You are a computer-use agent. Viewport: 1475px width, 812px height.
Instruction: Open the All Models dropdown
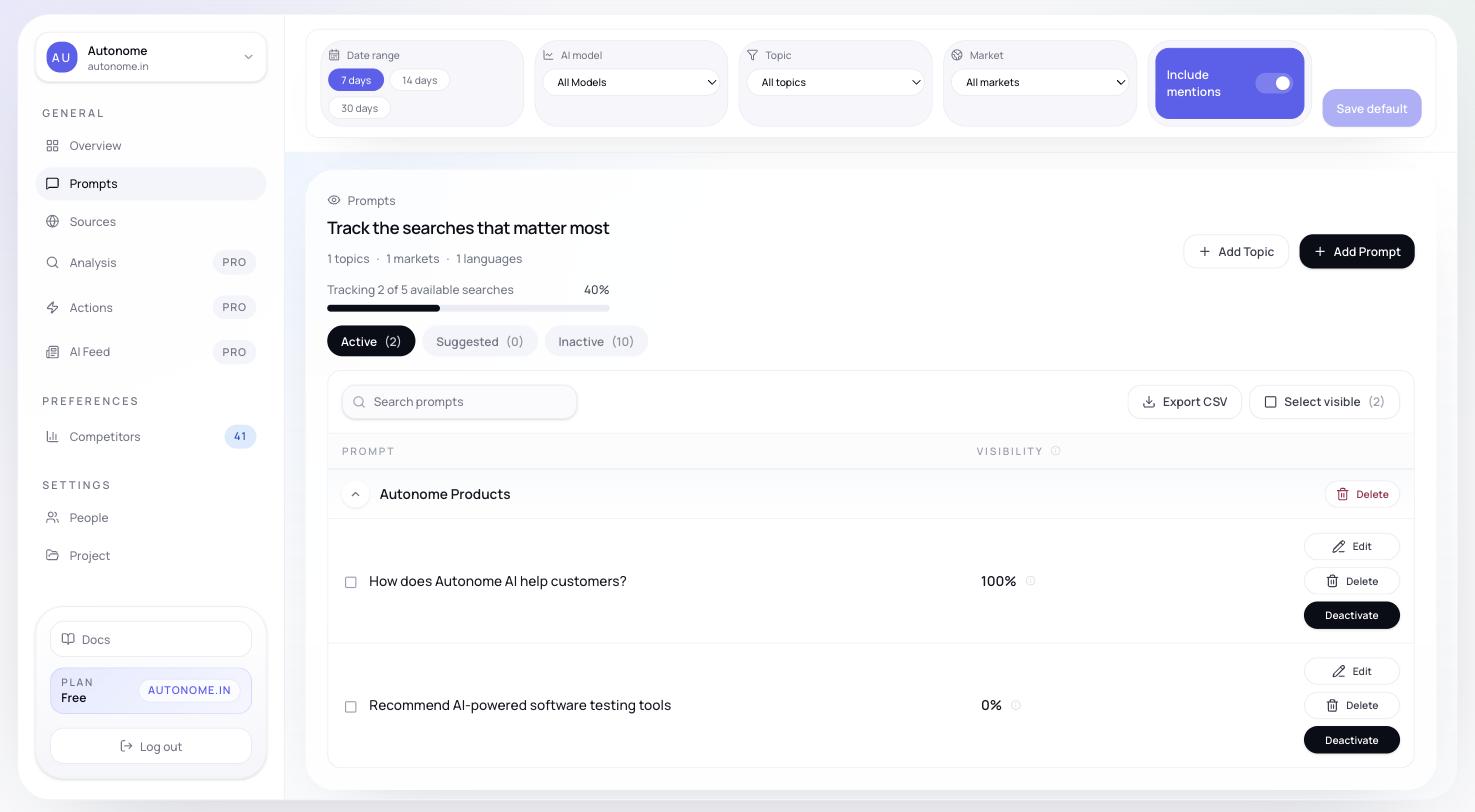(x=631, y=82)
